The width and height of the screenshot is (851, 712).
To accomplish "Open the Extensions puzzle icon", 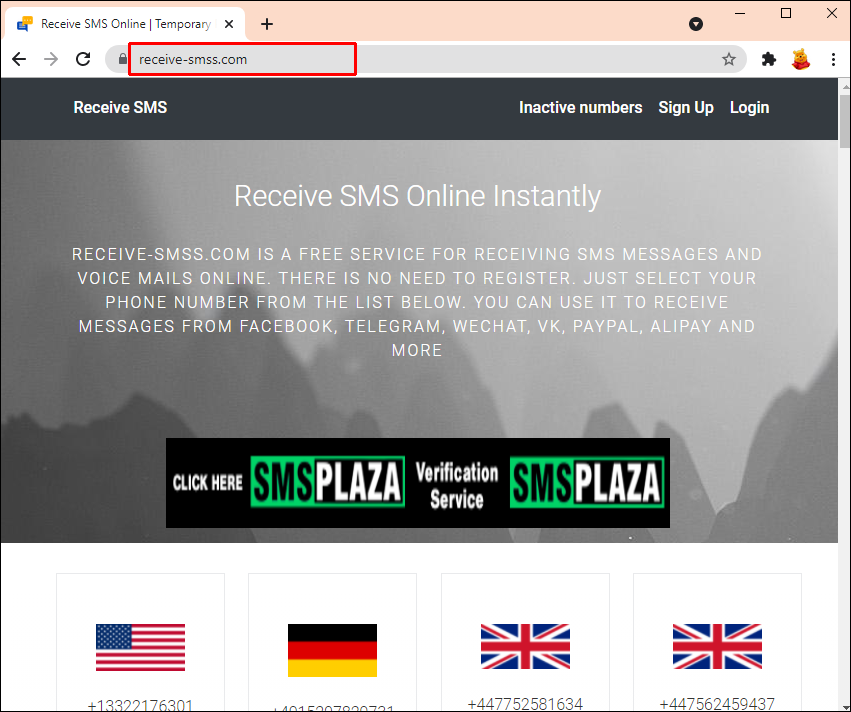I will [769, 59].
